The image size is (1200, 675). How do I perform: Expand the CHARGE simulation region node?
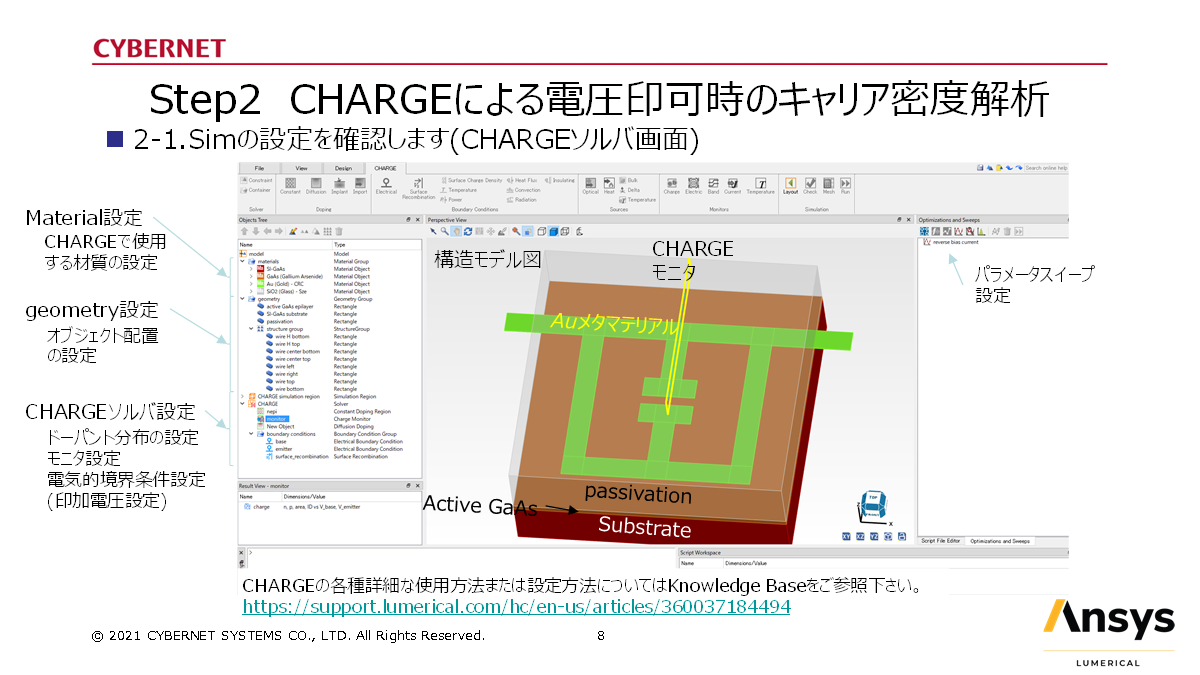(x=241, y=396)
